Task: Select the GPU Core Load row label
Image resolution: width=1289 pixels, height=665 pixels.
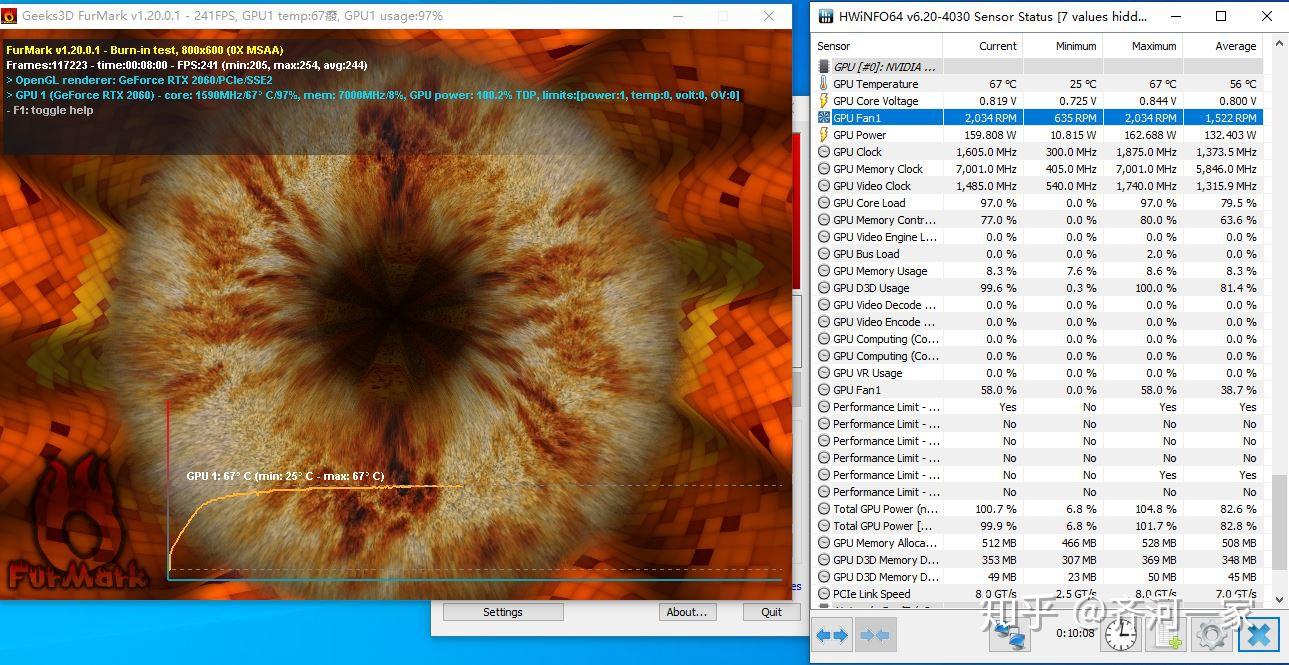Action: click(x=869, y=203)
